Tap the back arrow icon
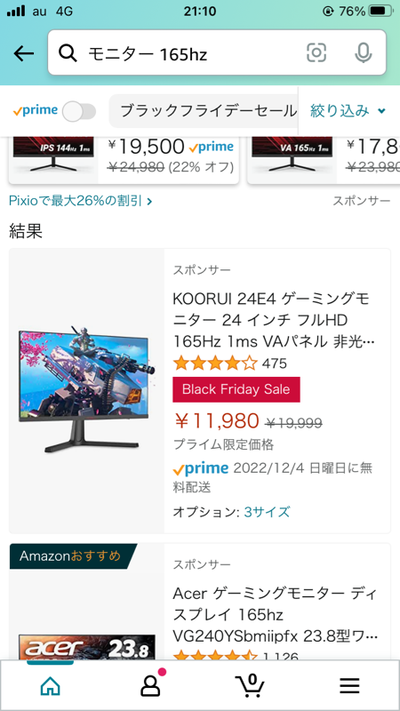The width and height of the screenshot is (400, 711). (x=24, y=54)
